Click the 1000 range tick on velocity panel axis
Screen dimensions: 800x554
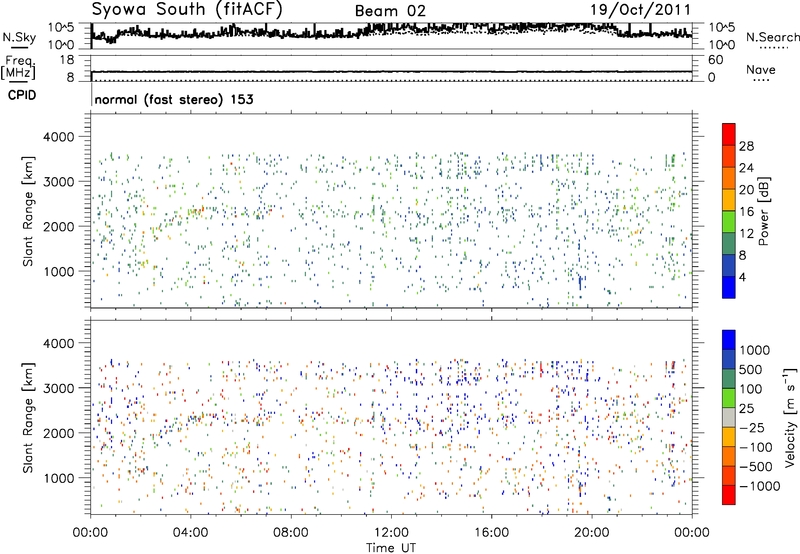tap(58, 478)
